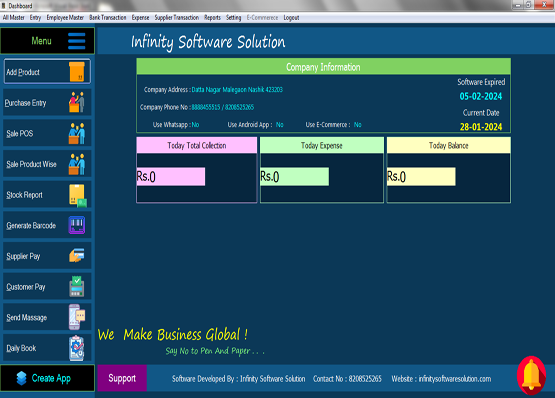Open Customer Pay from the sidebar
Viewport: 555px width, 398px height.
pos(47,286)
